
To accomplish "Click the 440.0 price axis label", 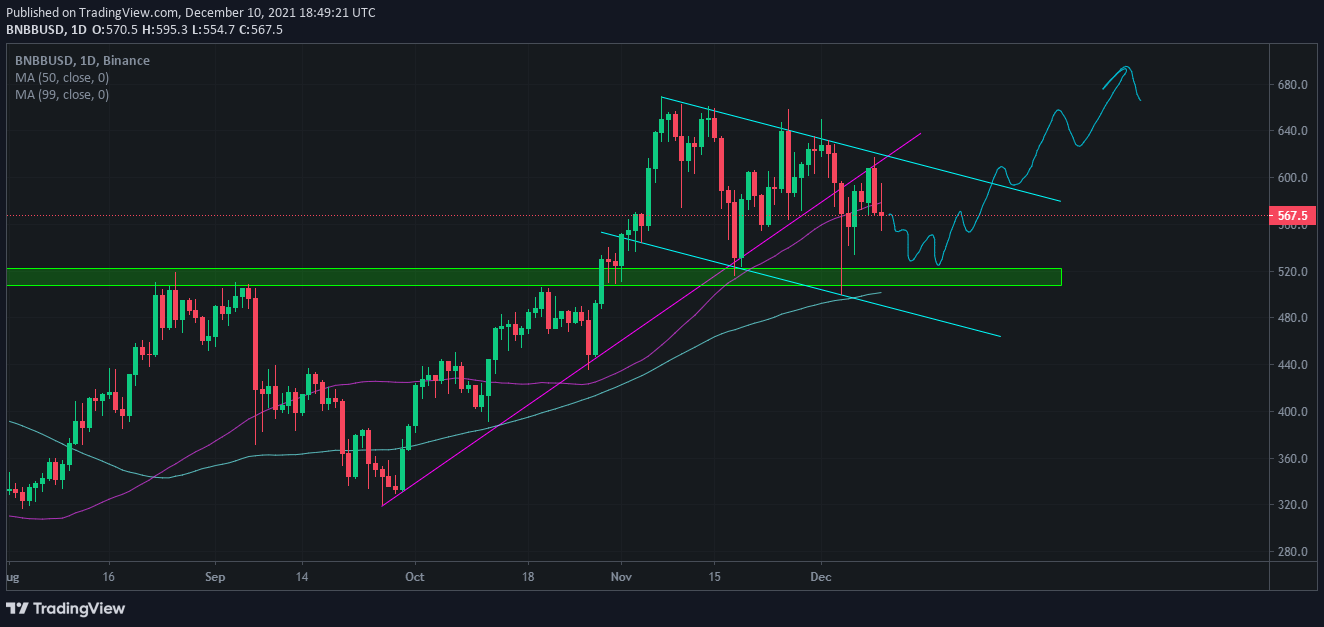I will pyautogui.click(x=1293, y=365).
